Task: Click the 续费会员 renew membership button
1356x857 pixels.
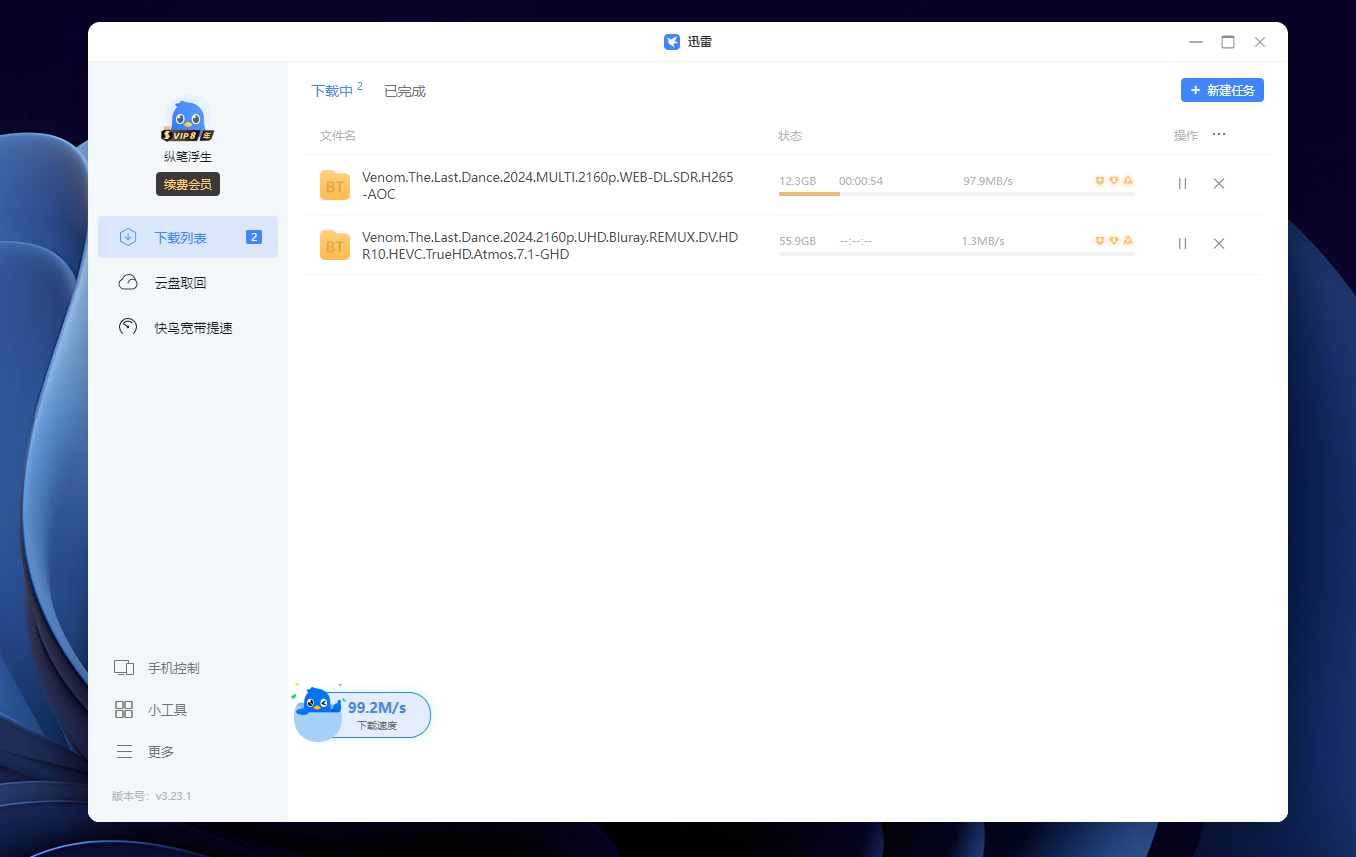Action: (188, 185)
